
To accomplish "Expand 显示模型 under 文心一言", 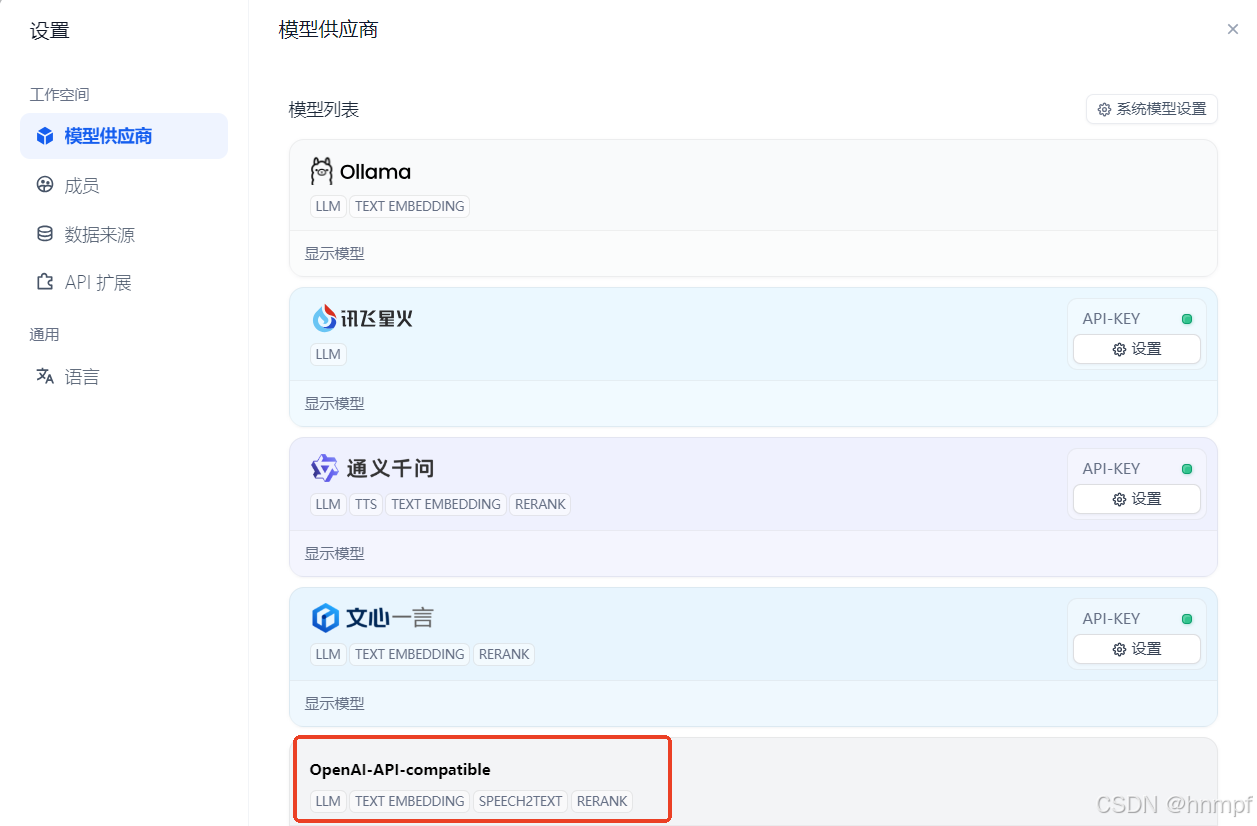I will point(334,704).
